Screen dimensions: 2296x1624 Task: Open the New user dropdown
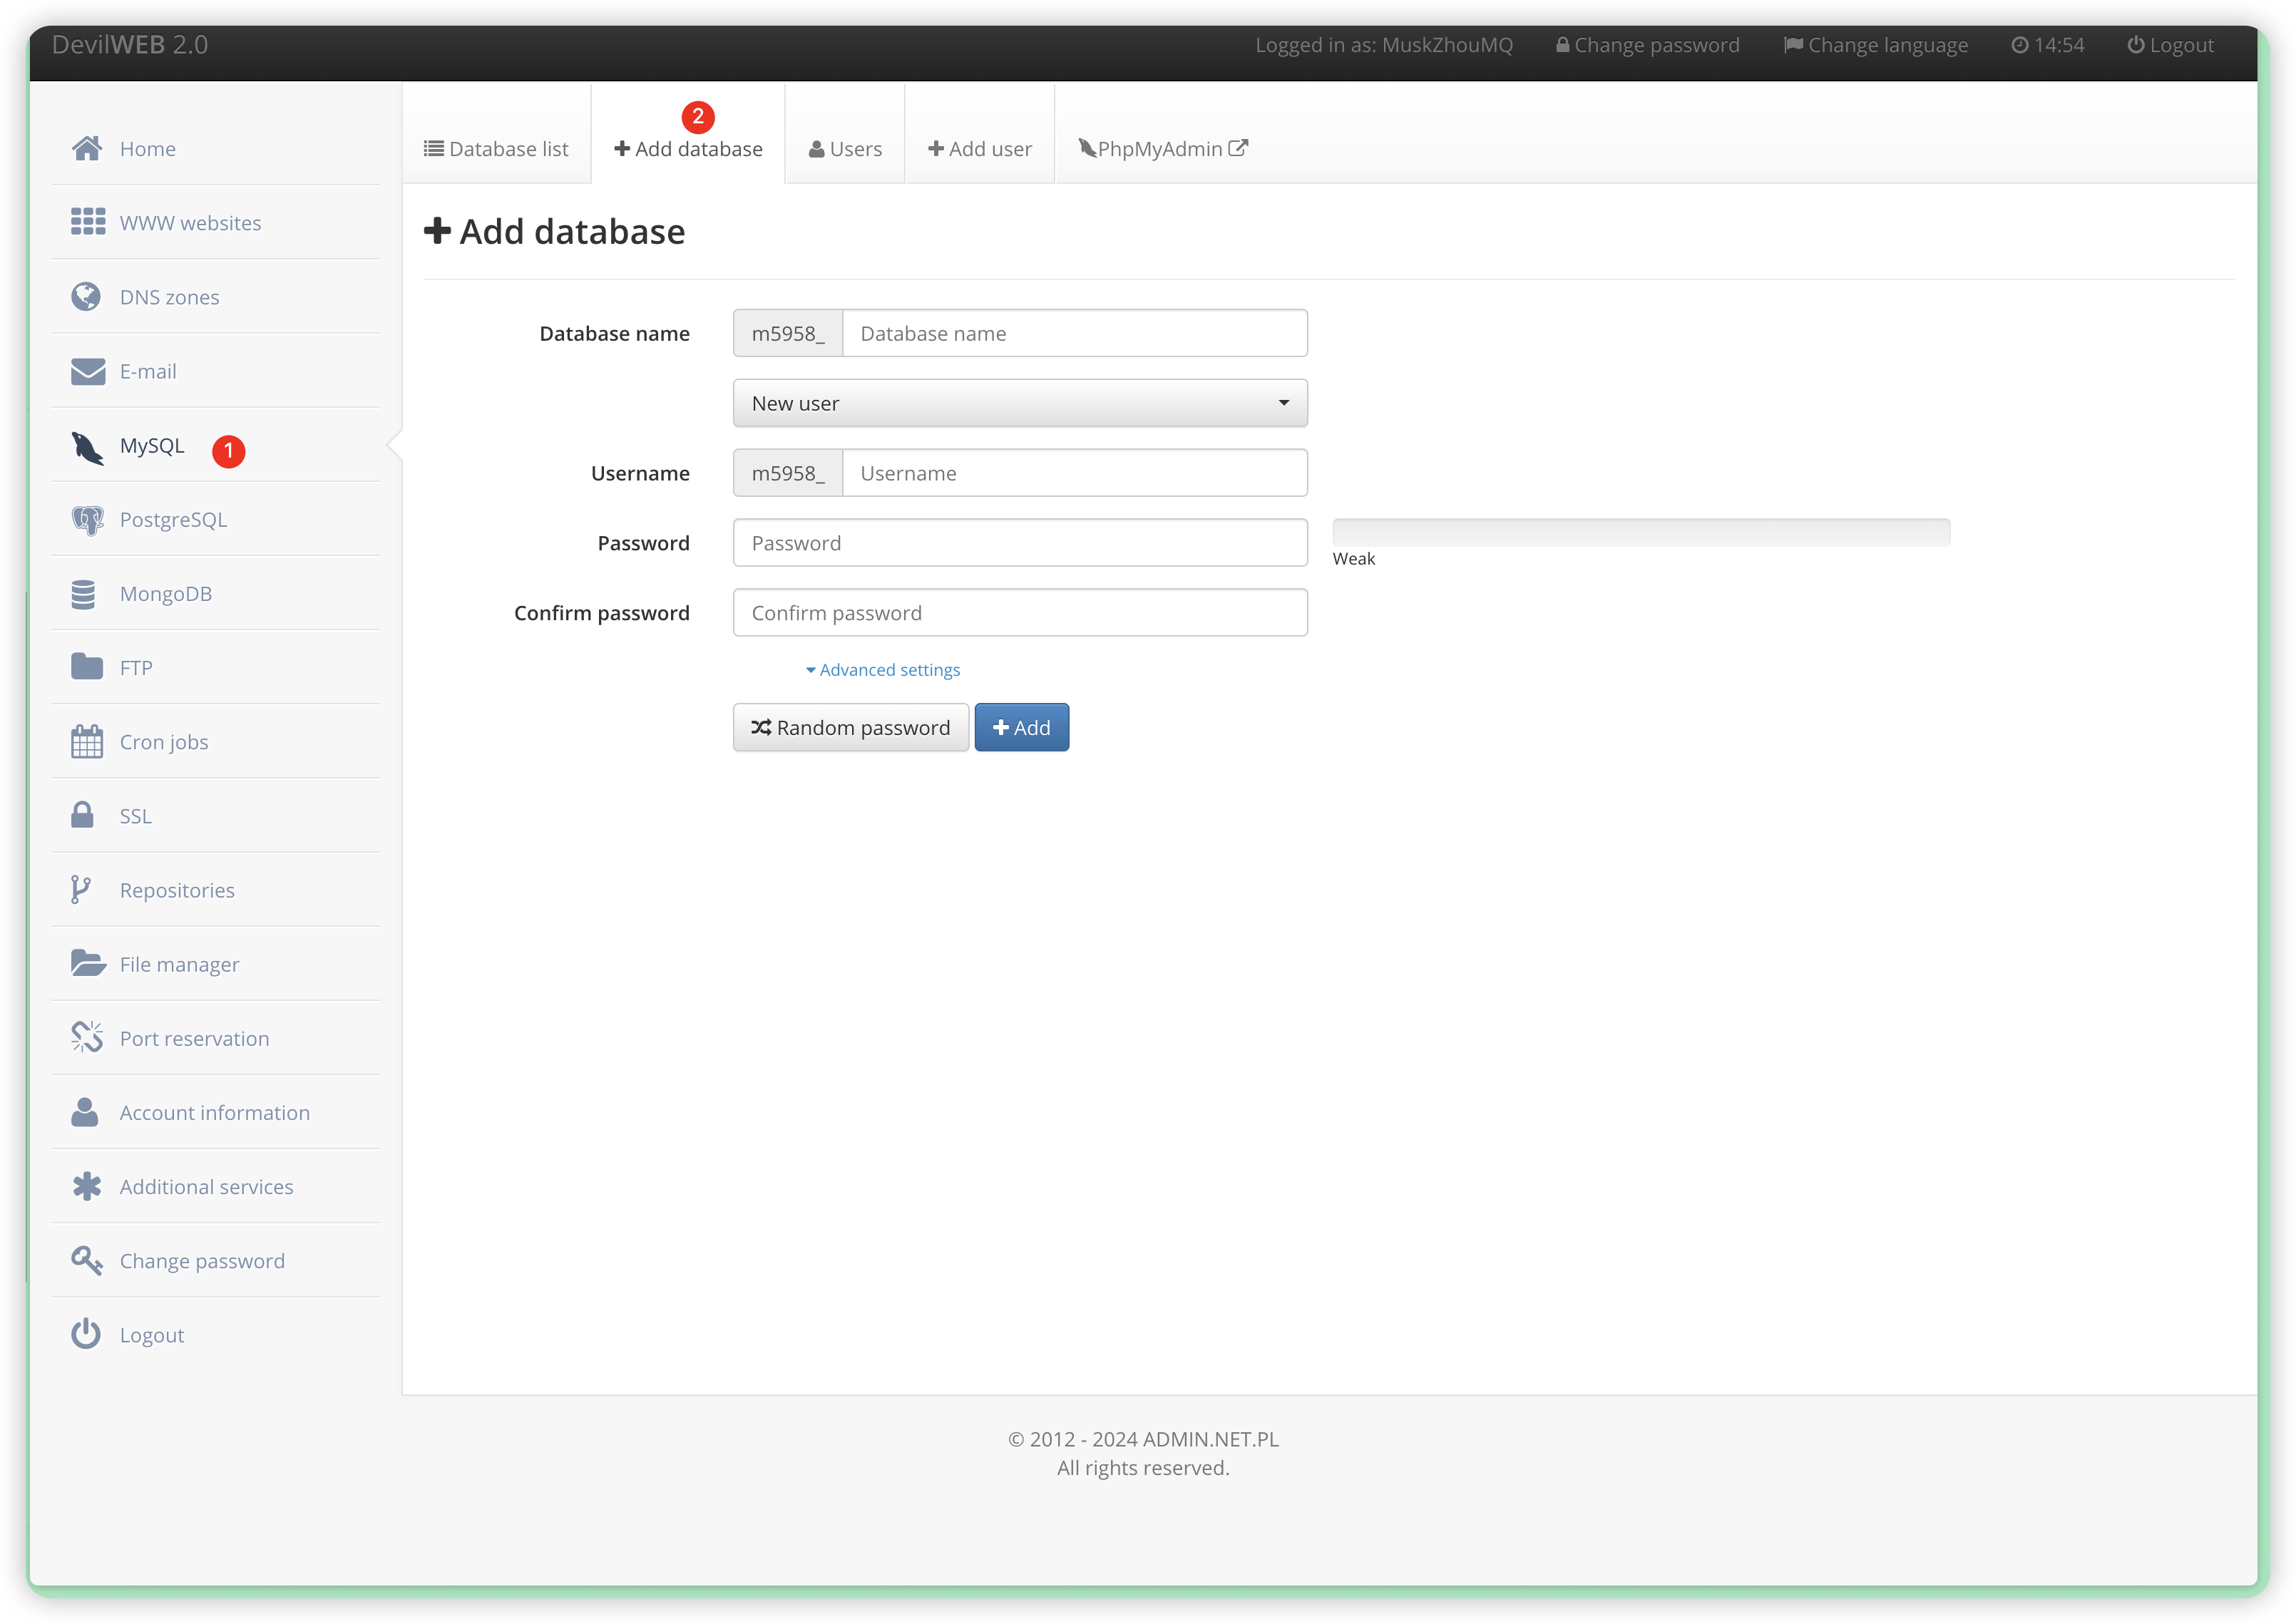pyautogui.click(x=1019, y=403)
